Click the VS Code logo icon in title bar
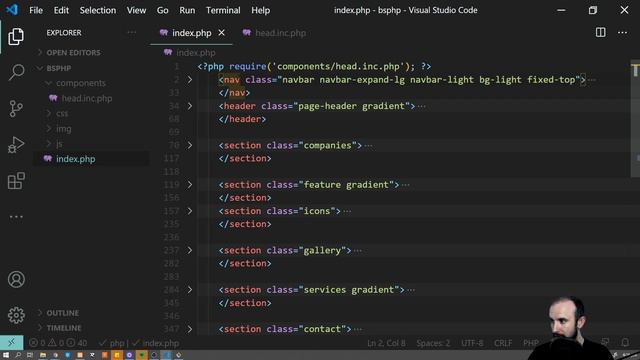The image size is (640, 360). click(12, 10)
